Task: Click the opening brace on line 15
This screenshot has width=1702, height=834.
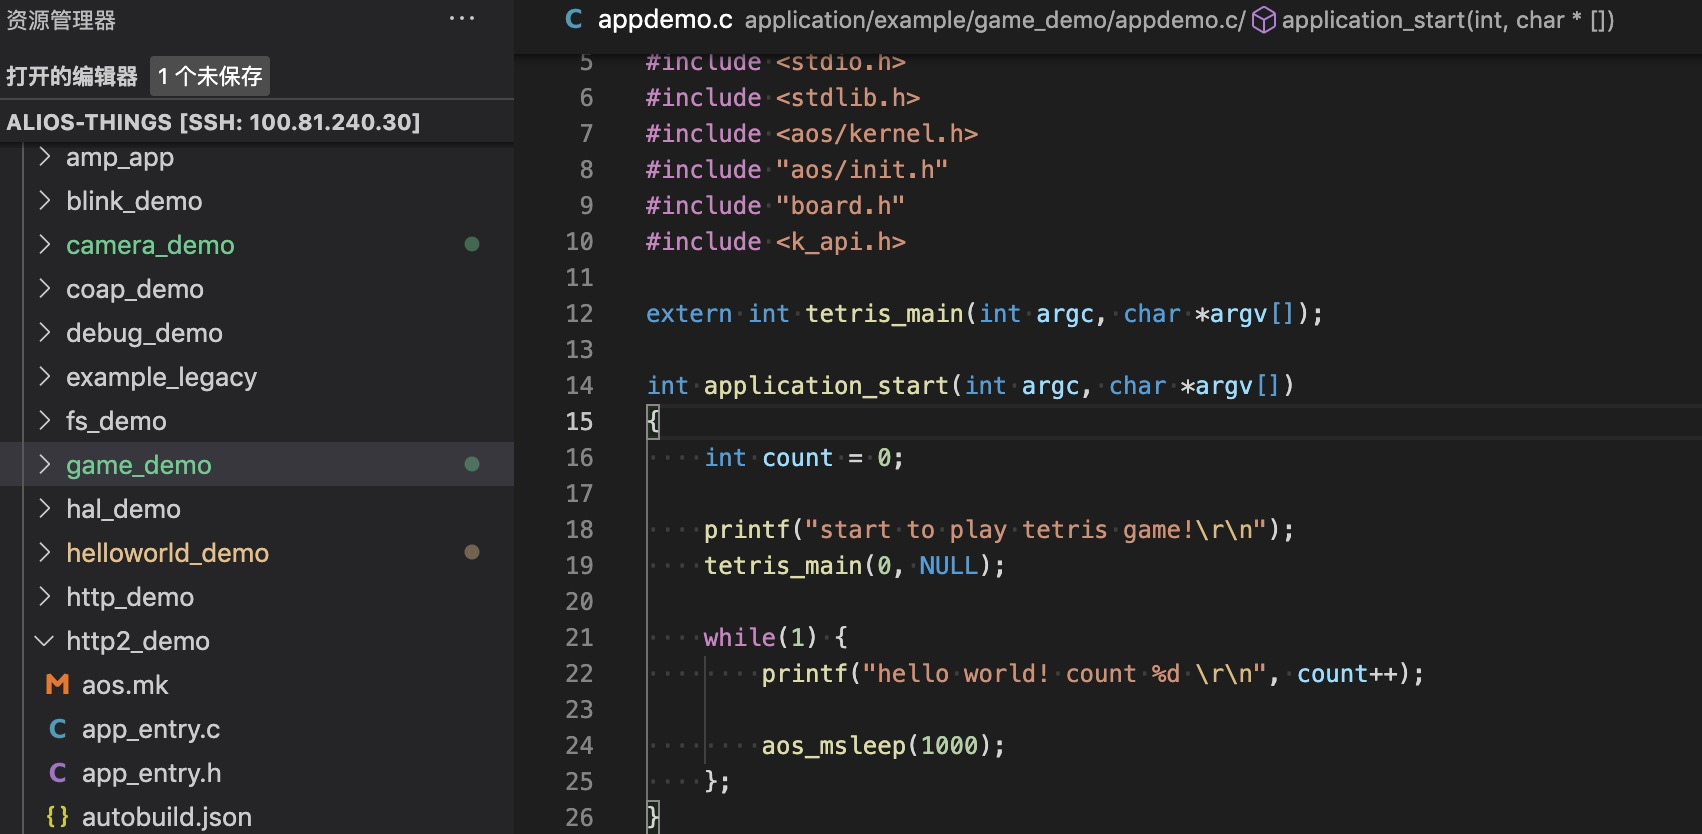Action: (x=653, y=422)
